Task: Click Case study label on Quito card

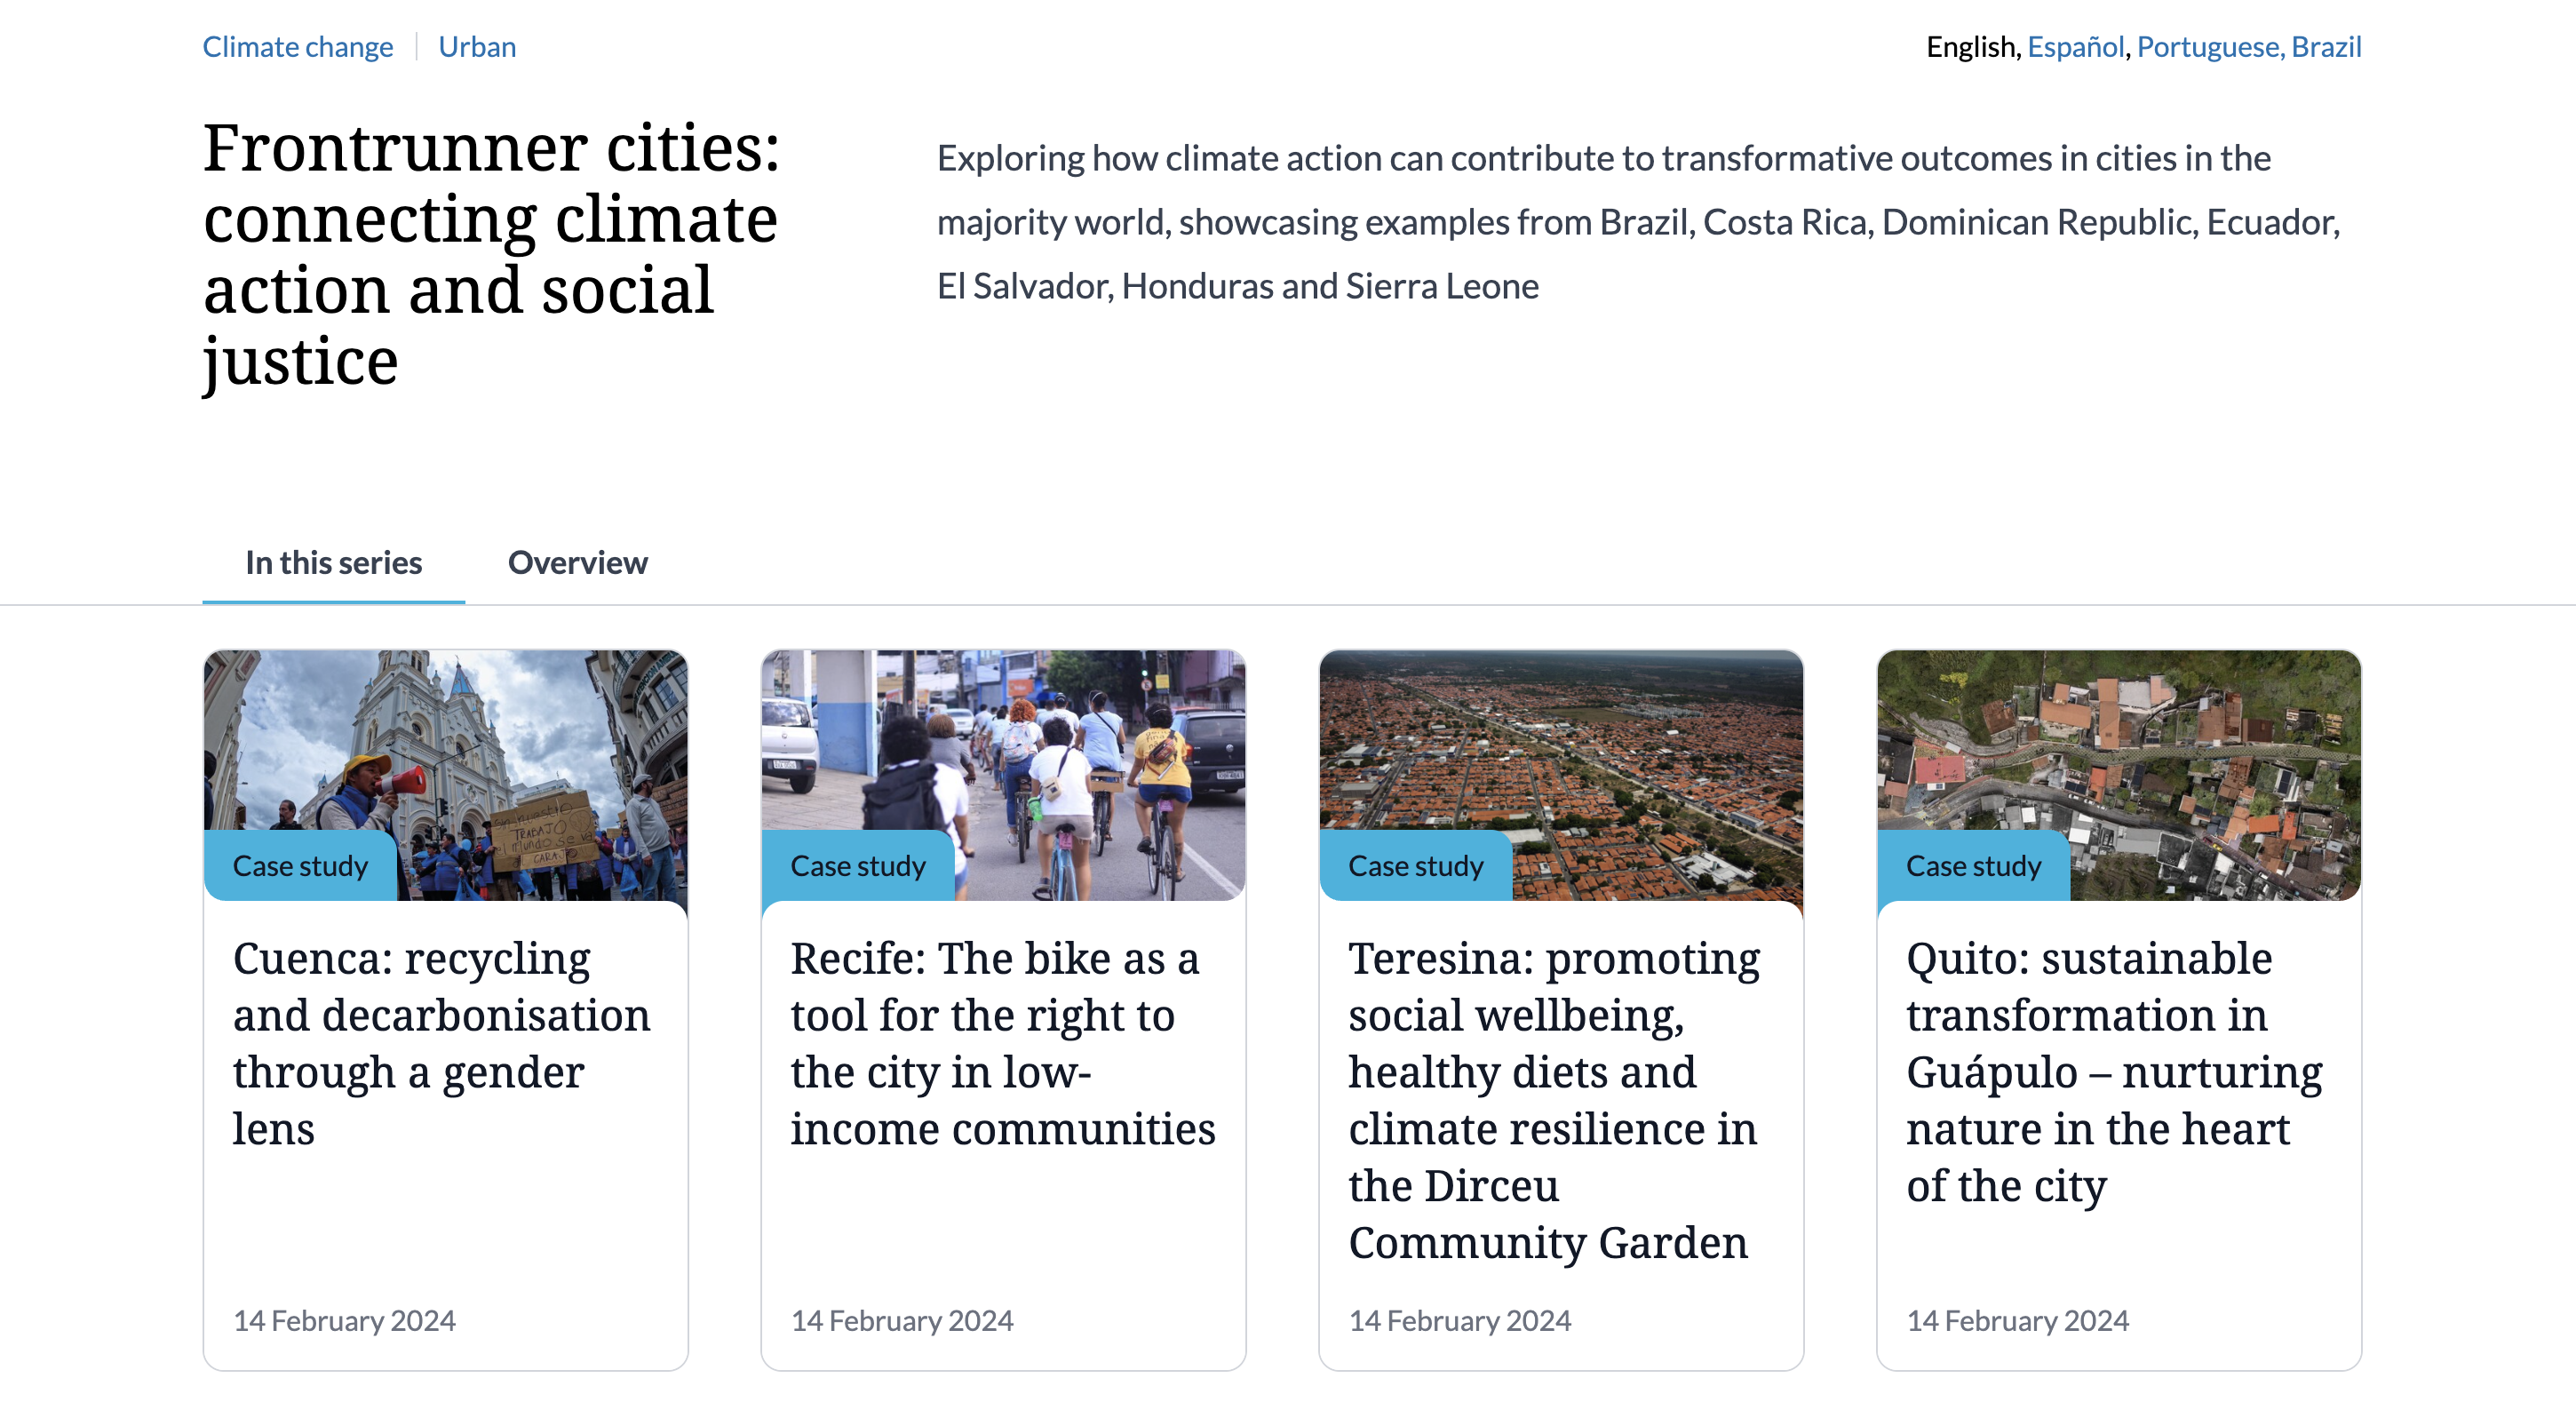Action: pos(1973,866)
